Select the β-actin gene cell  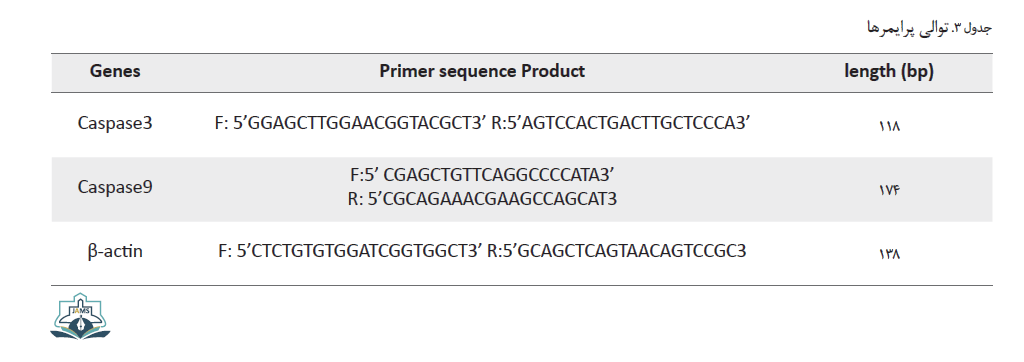(115, 251)
